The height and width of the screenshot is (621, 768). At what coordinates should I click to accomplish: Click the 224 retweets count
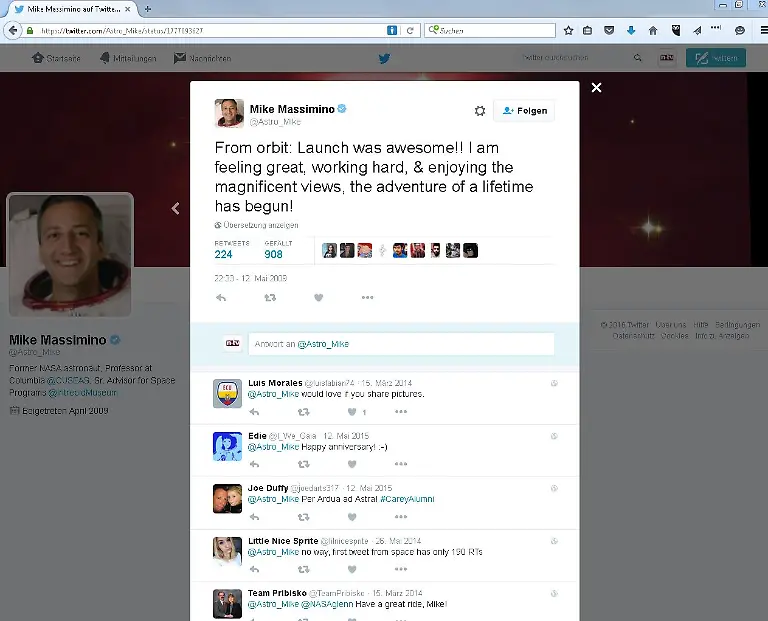point(223,254)
